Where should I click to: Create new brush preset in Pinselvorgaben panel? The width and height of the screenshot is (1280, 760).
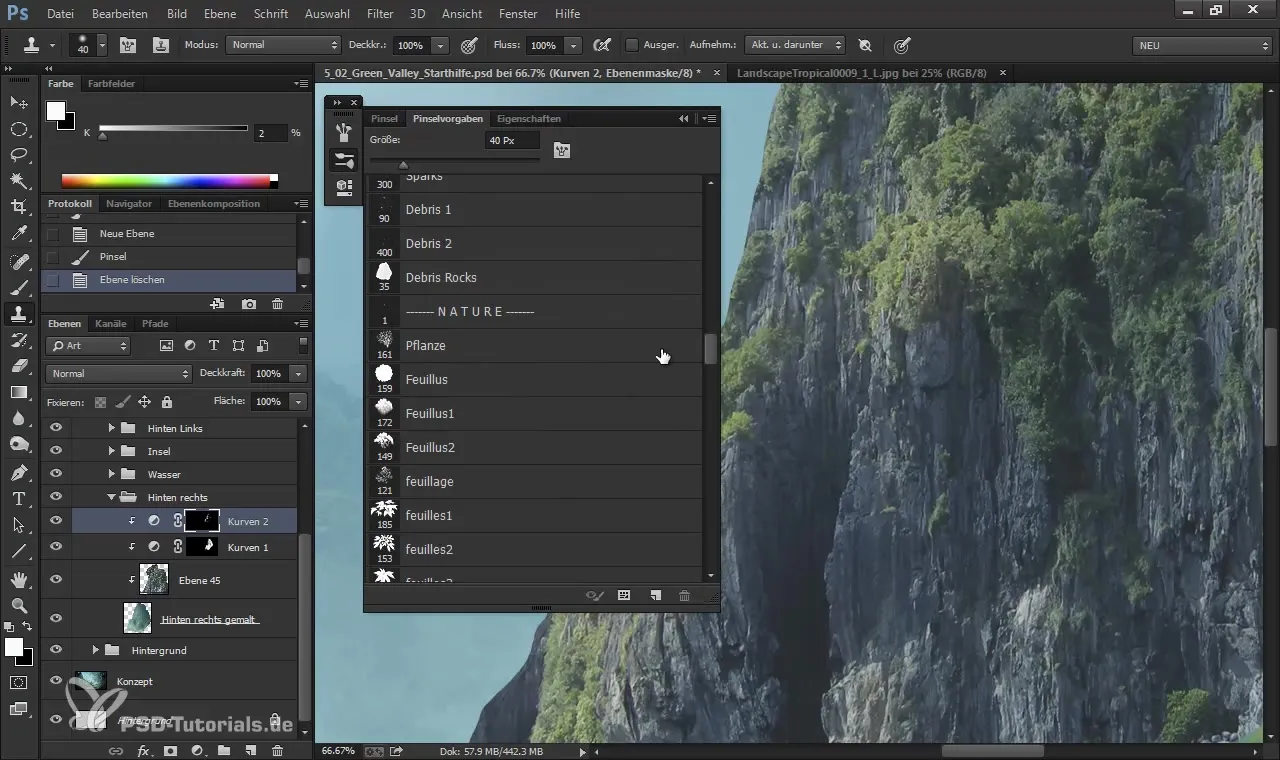(655, 595)
